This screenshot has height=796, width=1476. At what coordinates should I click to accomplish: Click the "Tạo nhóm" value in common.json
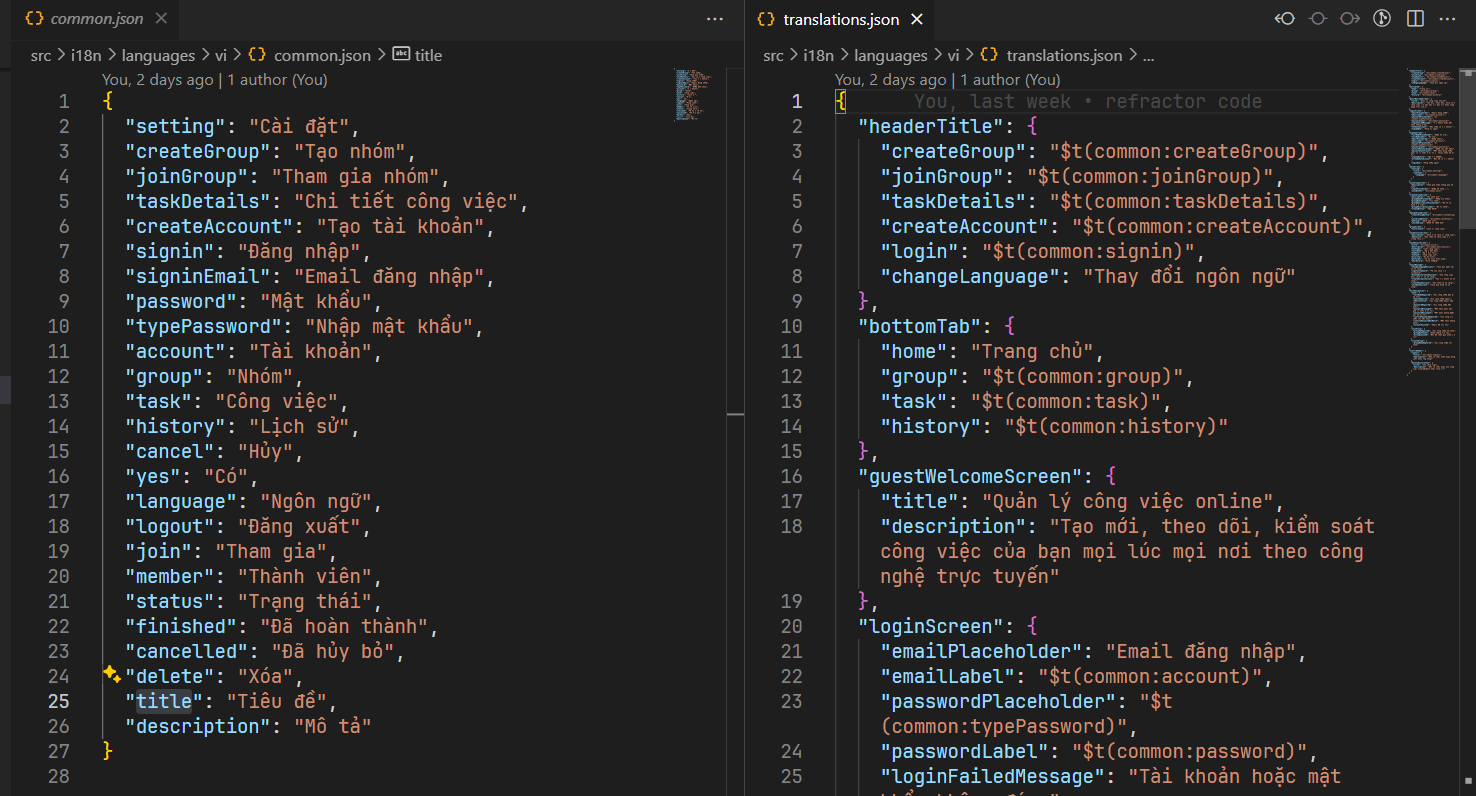[x=348, y=151]
